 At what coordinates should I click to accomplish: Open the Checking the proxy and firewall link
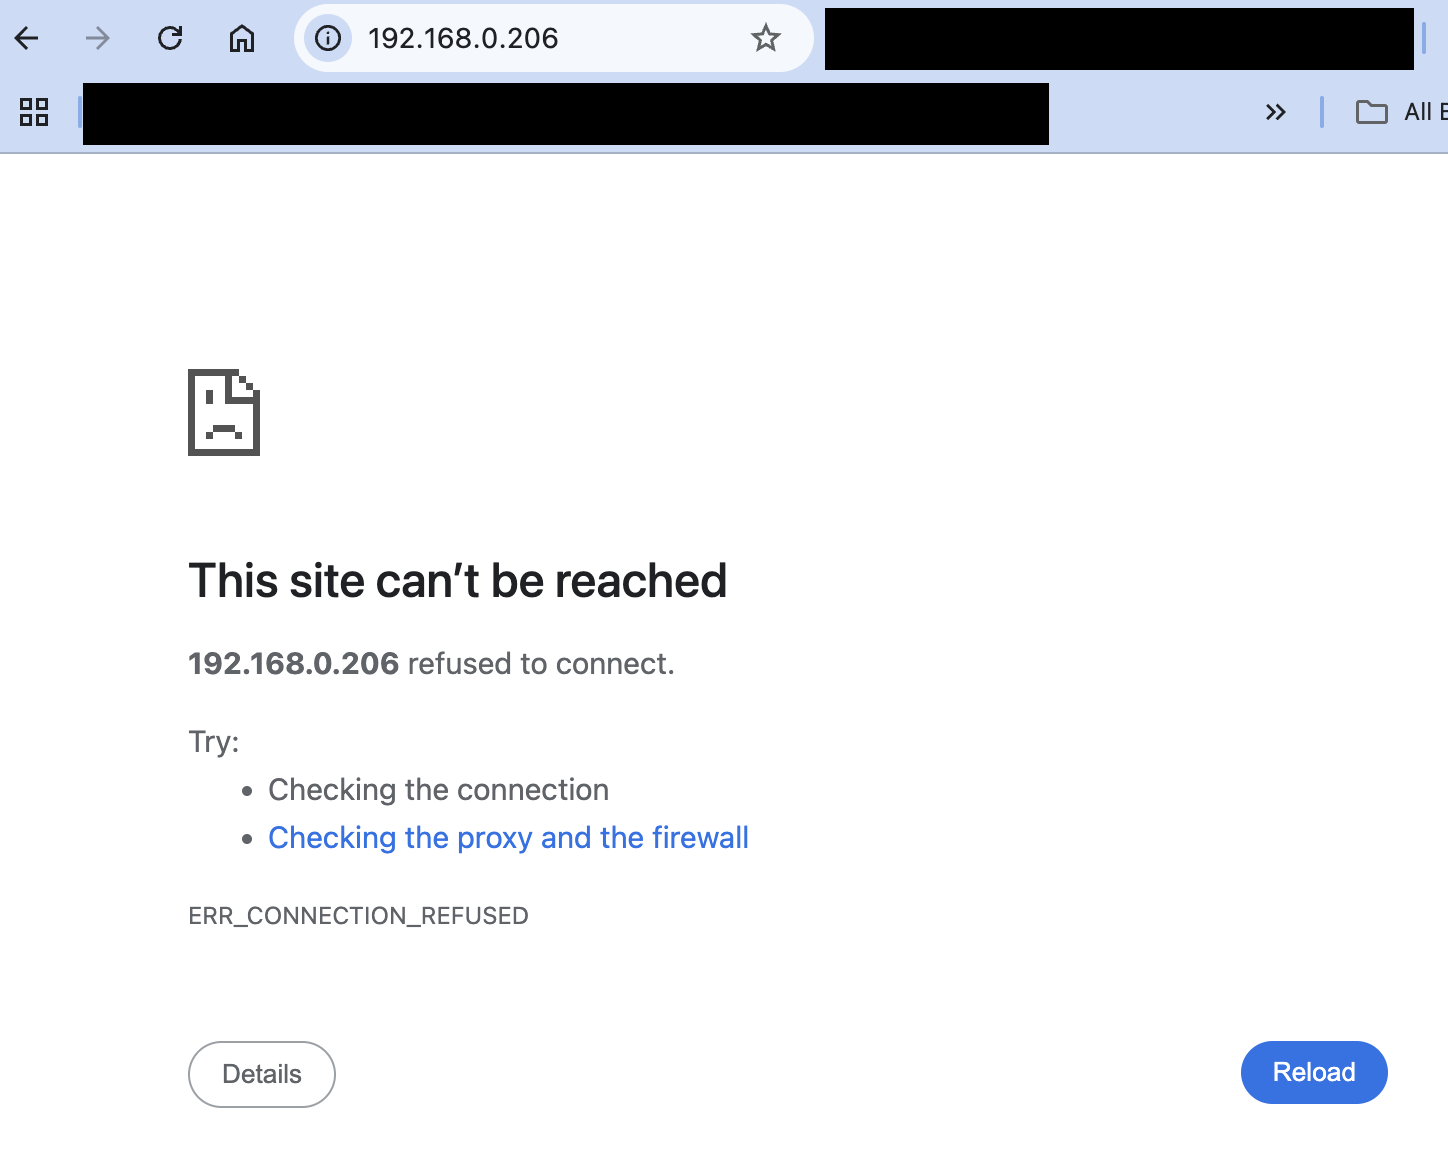click(508, 838)
